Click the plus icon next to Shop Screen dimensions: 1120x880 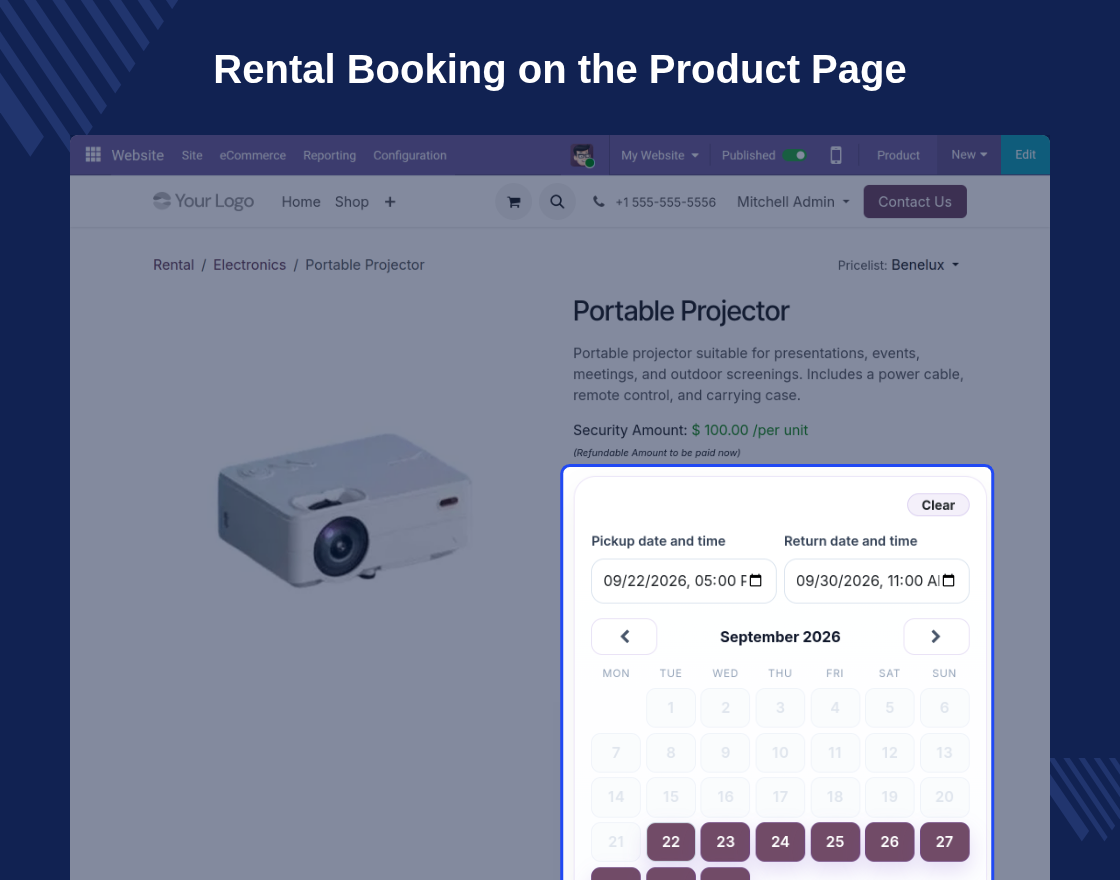390,202
